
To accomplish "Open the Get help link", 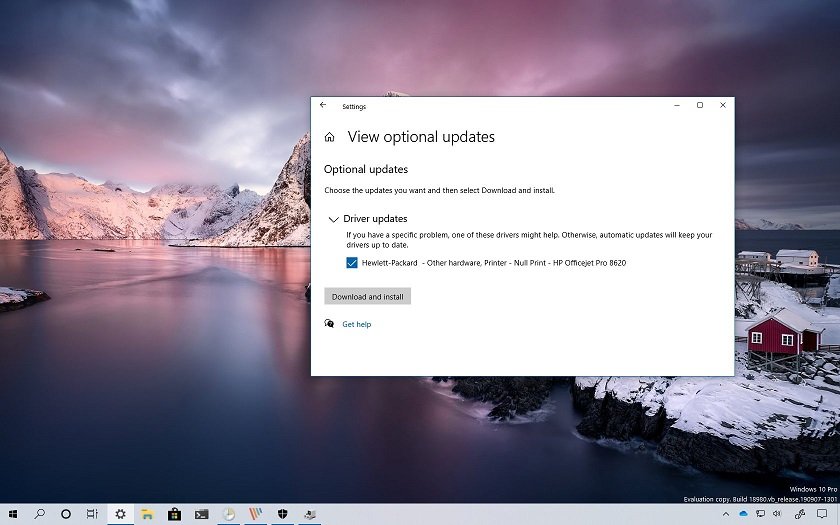I will (356, 324).
